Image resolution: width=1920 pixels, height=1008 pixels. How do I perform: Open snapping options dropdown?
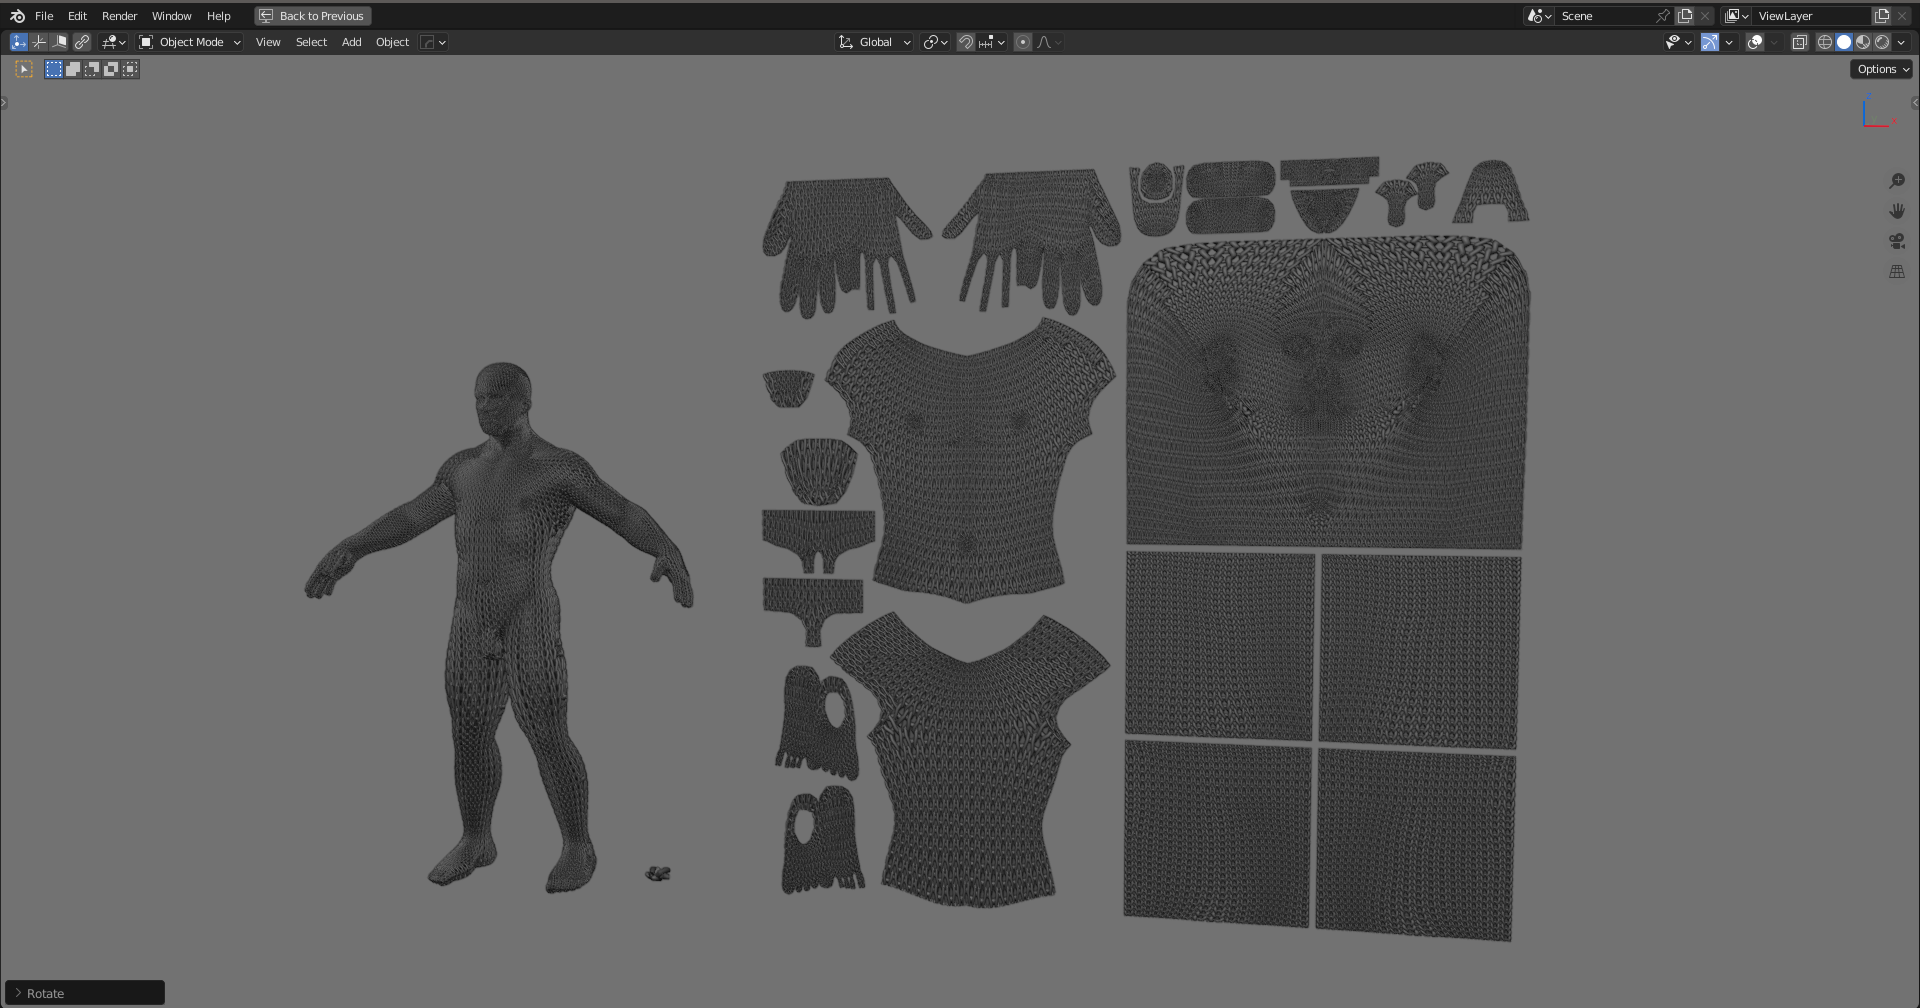click(x=992, y=42)
